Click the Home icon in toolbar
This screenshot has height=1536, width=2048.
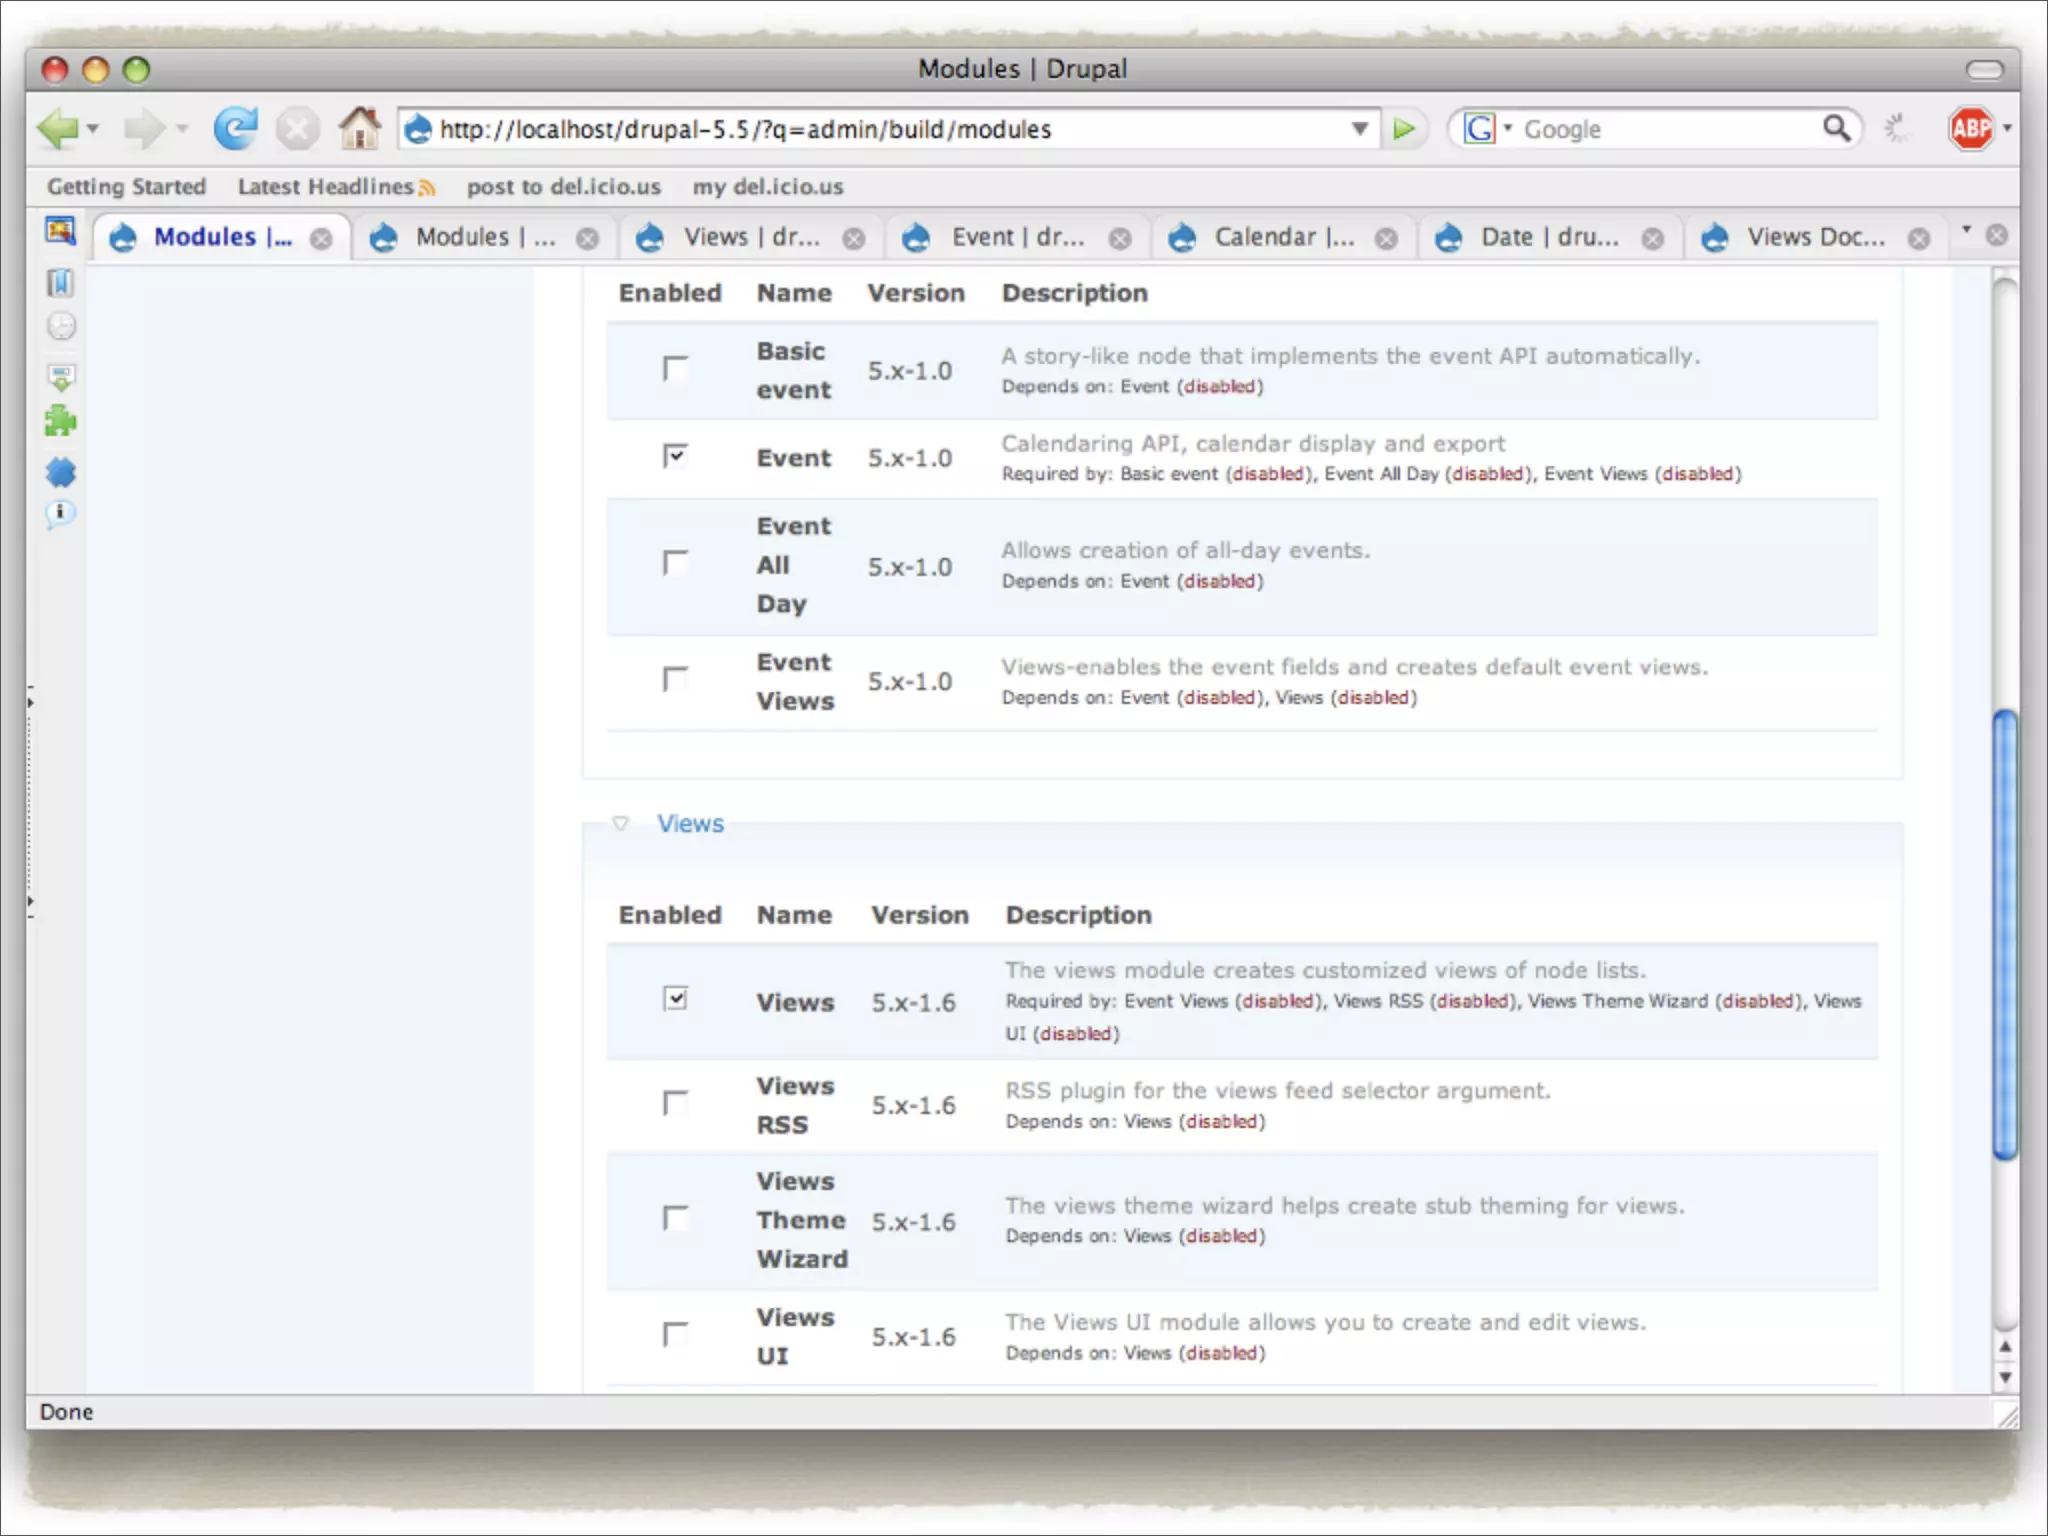(359, 129)
